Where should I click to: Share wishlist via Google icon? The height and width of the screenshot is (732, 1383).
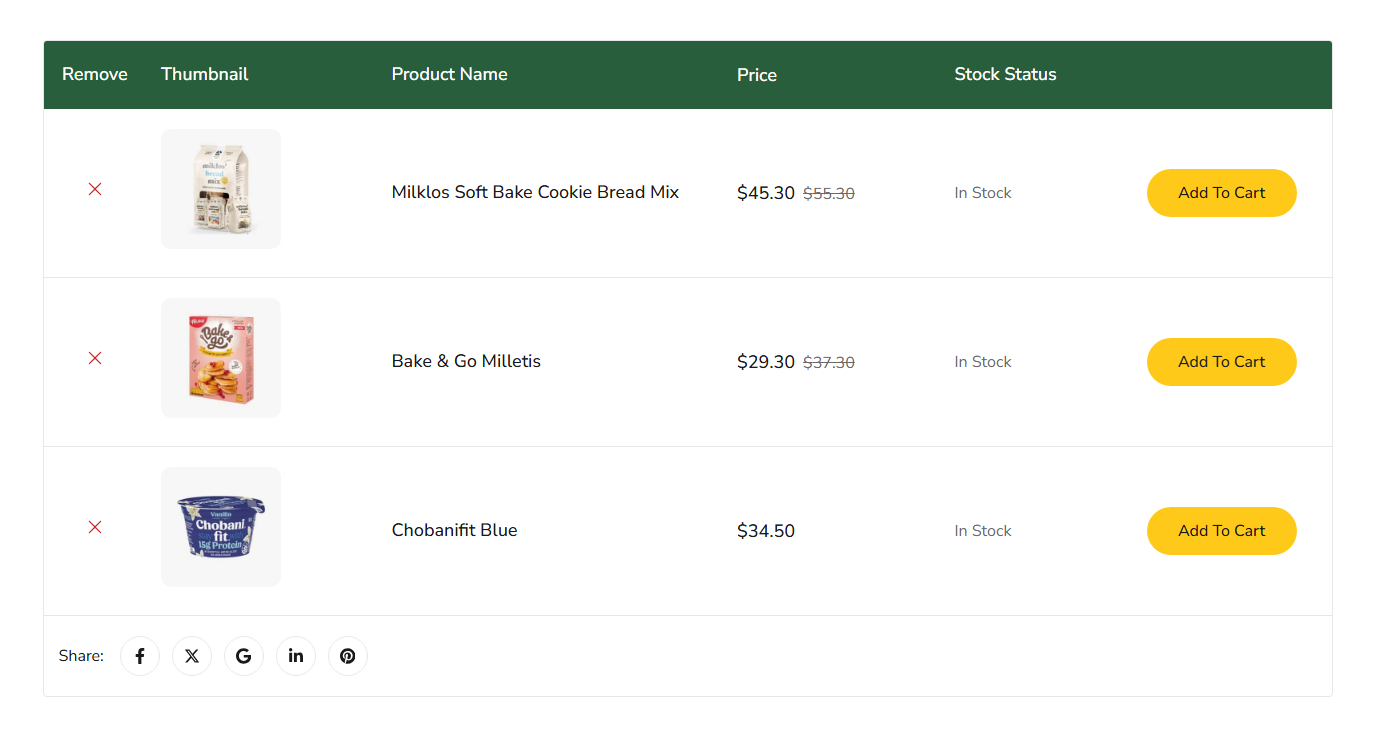coord(244,656)
